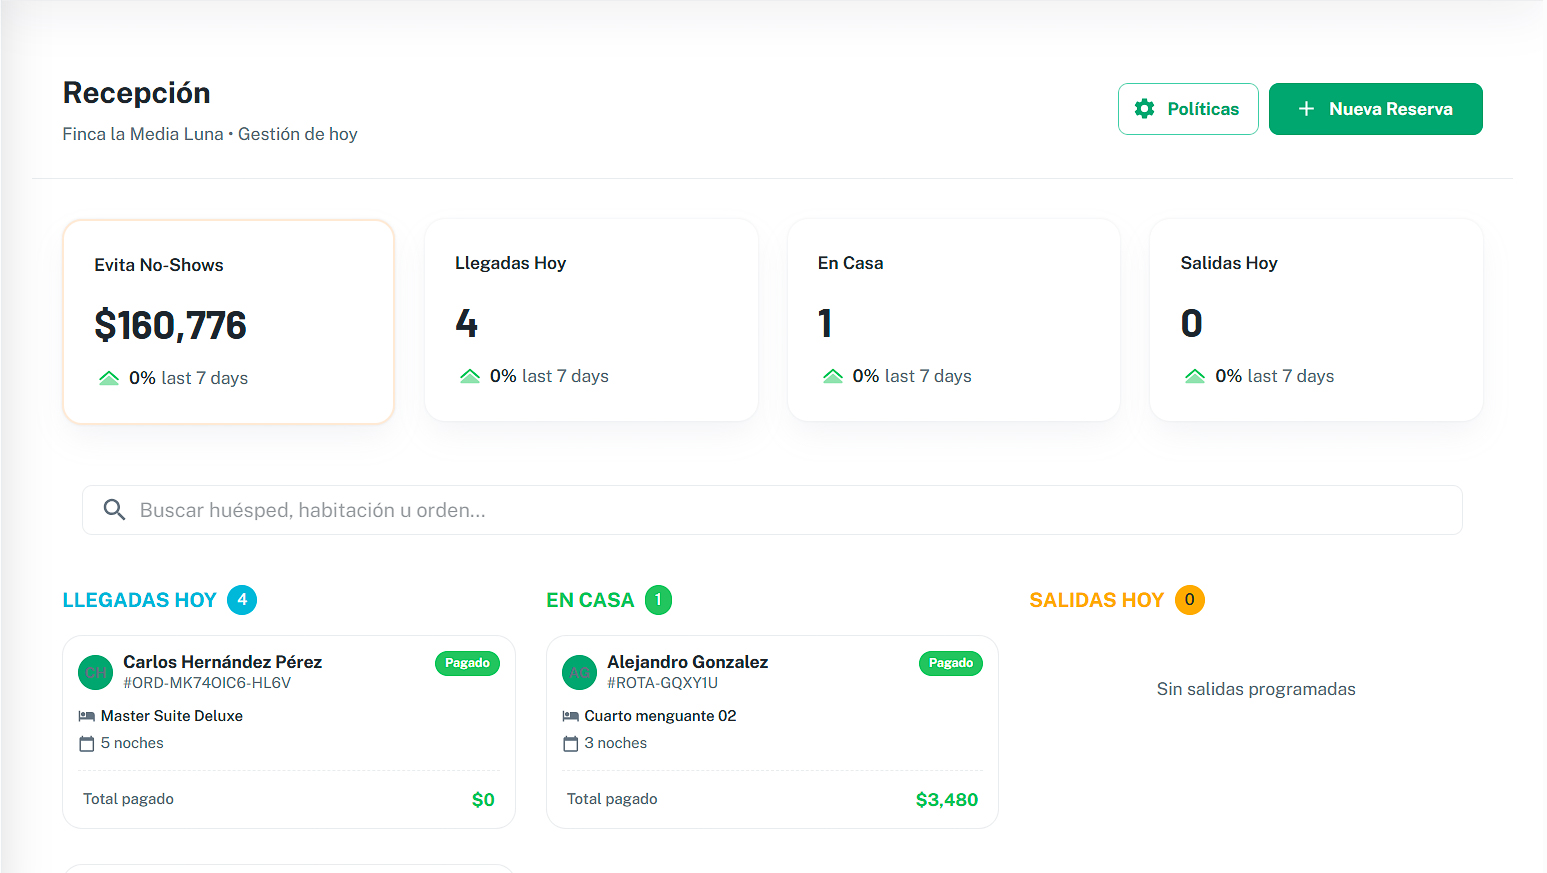
Task: Click the trend arrow icon in Salidas Hoy card
Action: [x=1194, y=375]
